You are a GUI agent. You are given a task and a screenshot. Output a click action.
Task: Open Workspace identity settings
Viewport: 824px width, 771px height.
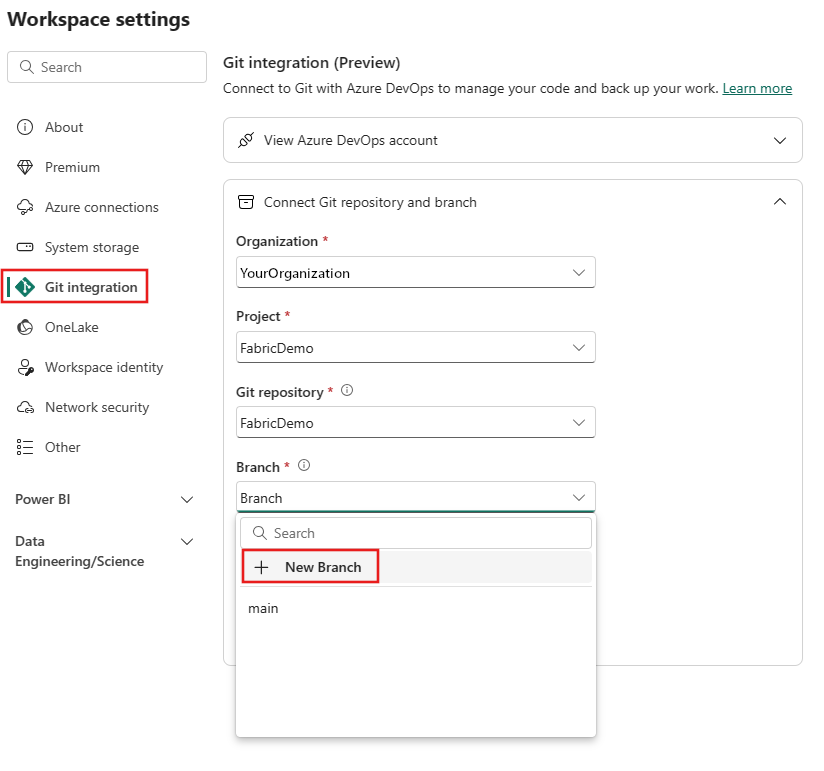pyautogui.click(x=104, y=367)
